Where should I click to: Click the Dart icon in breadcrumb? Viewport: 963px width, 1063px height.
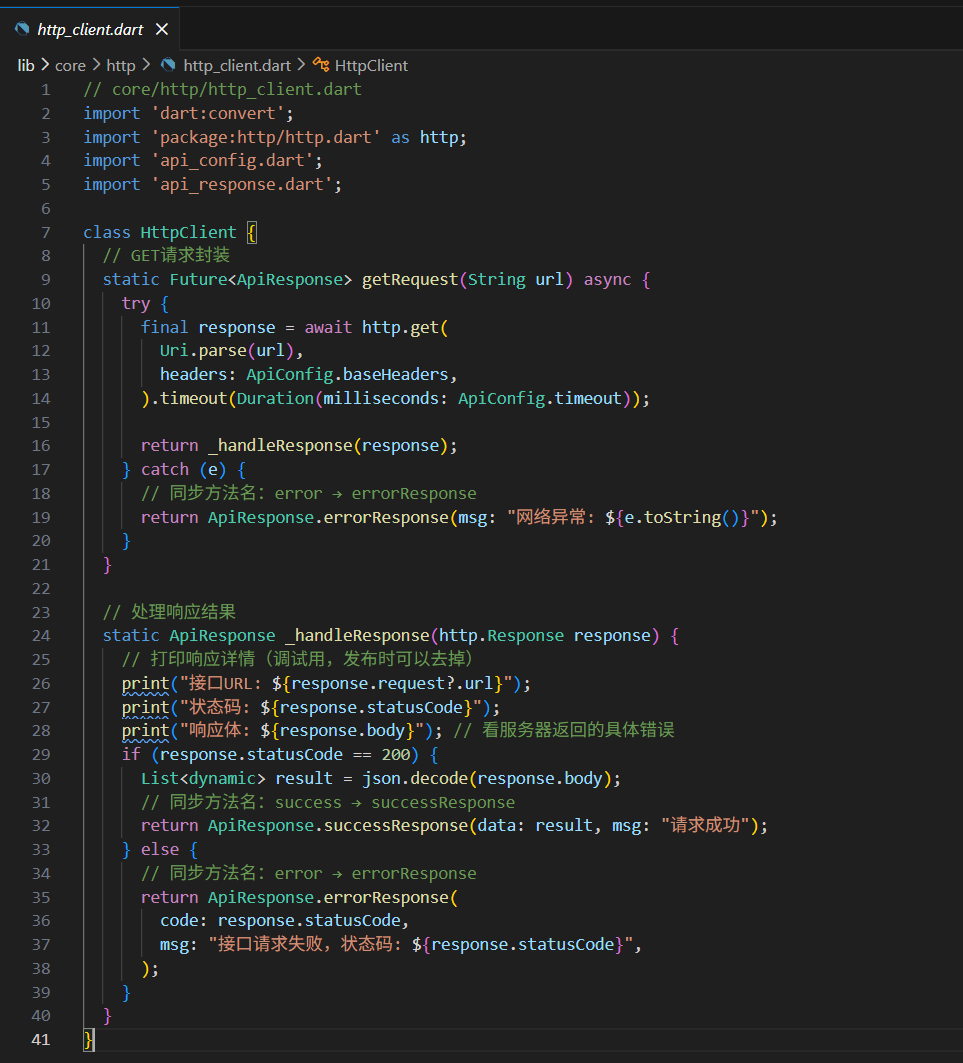tap(168, 65)
